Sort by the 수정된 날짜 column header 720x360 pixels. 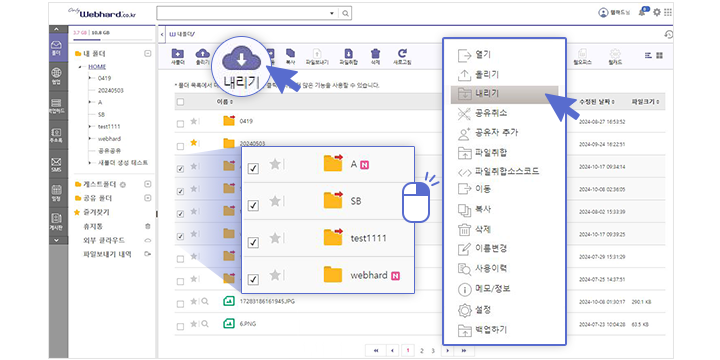(x=597, y=101)
